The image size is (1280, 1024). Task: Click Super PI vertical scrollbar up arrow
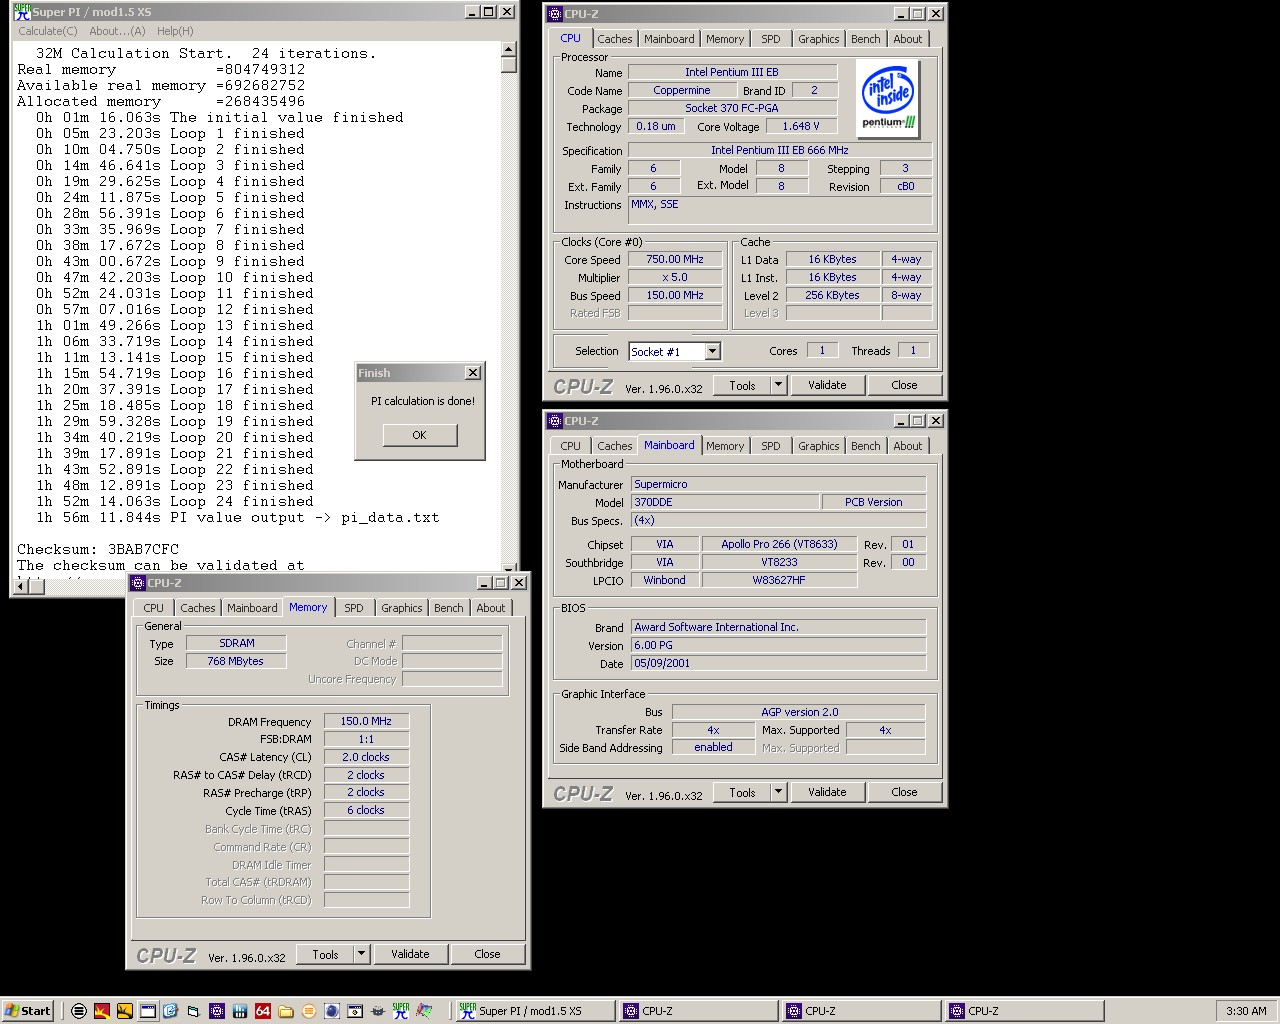tap(509, 49)
